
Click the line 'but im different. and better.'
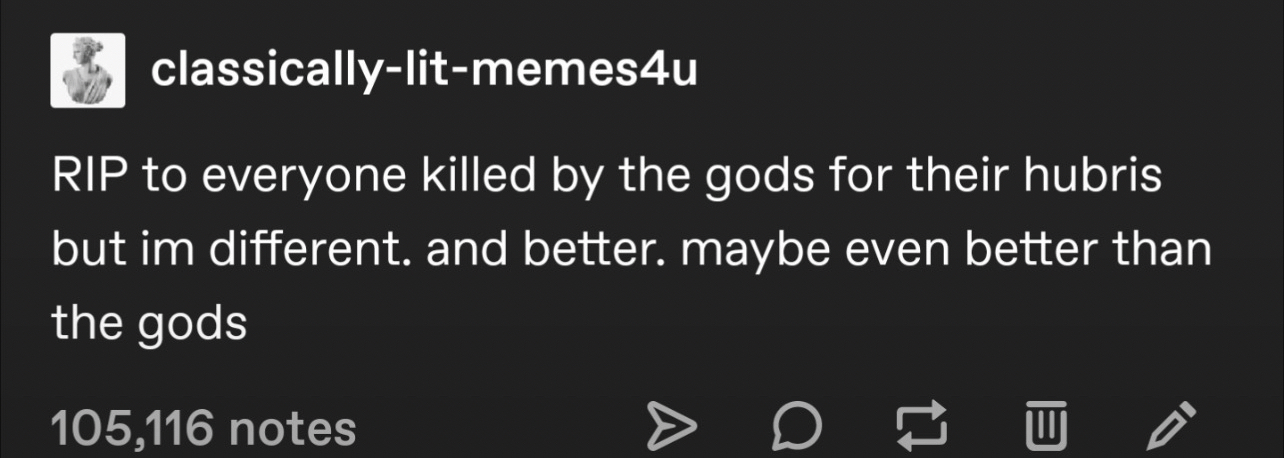(631, 249)
